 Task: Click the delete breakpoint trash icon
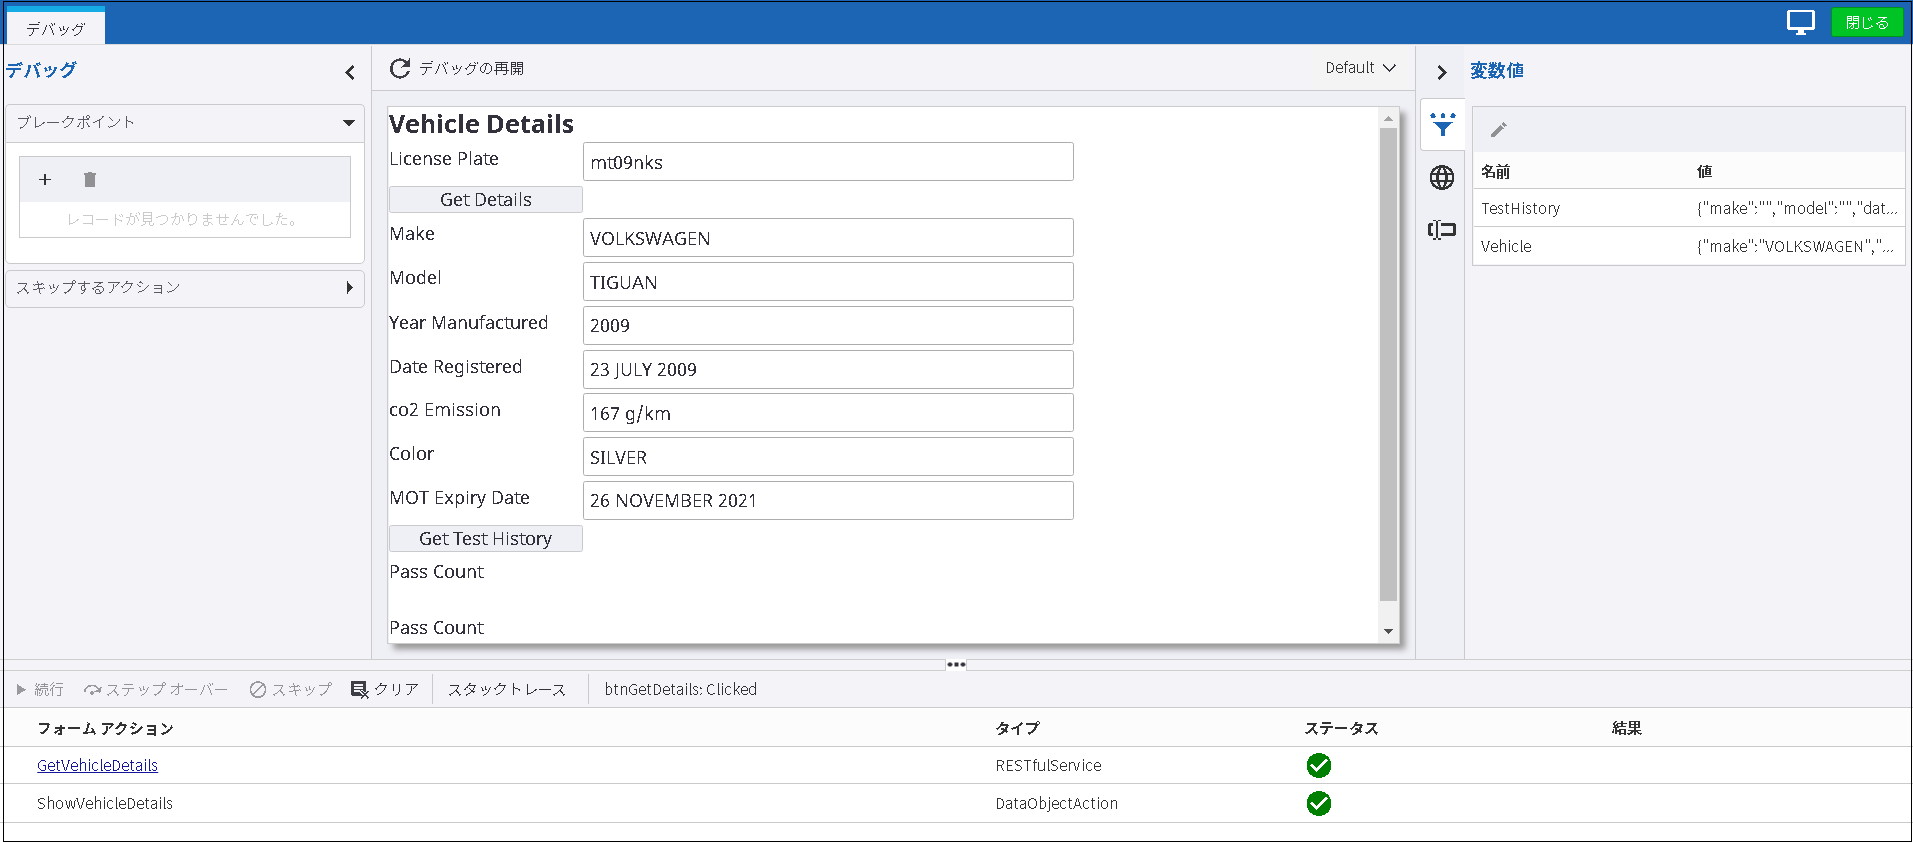(90, 180)
